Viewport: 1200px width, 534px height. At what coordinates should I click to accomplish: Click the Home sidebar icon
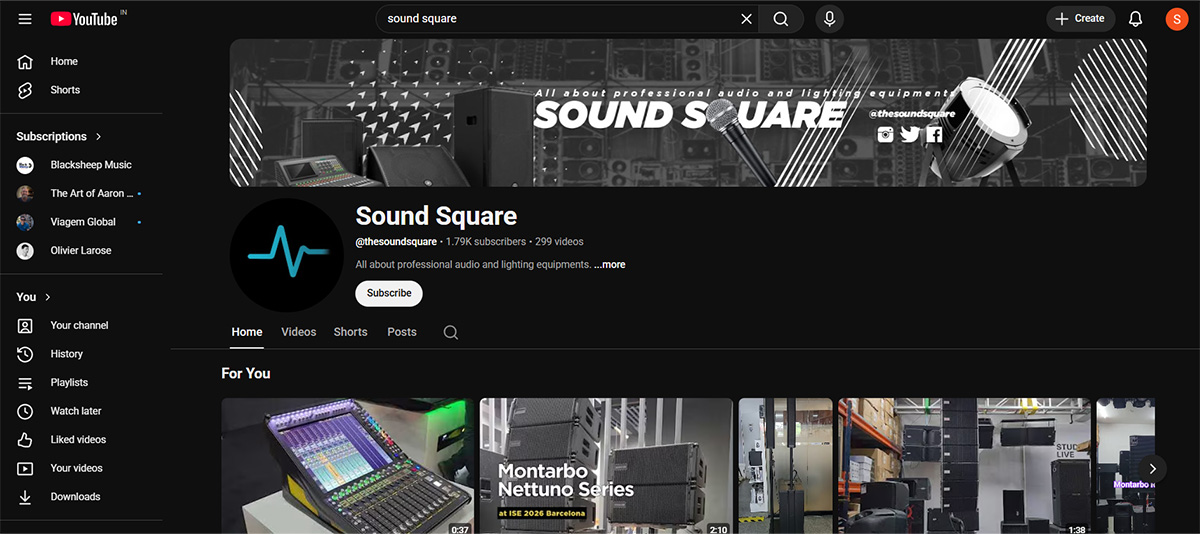[x=26, y=62]
